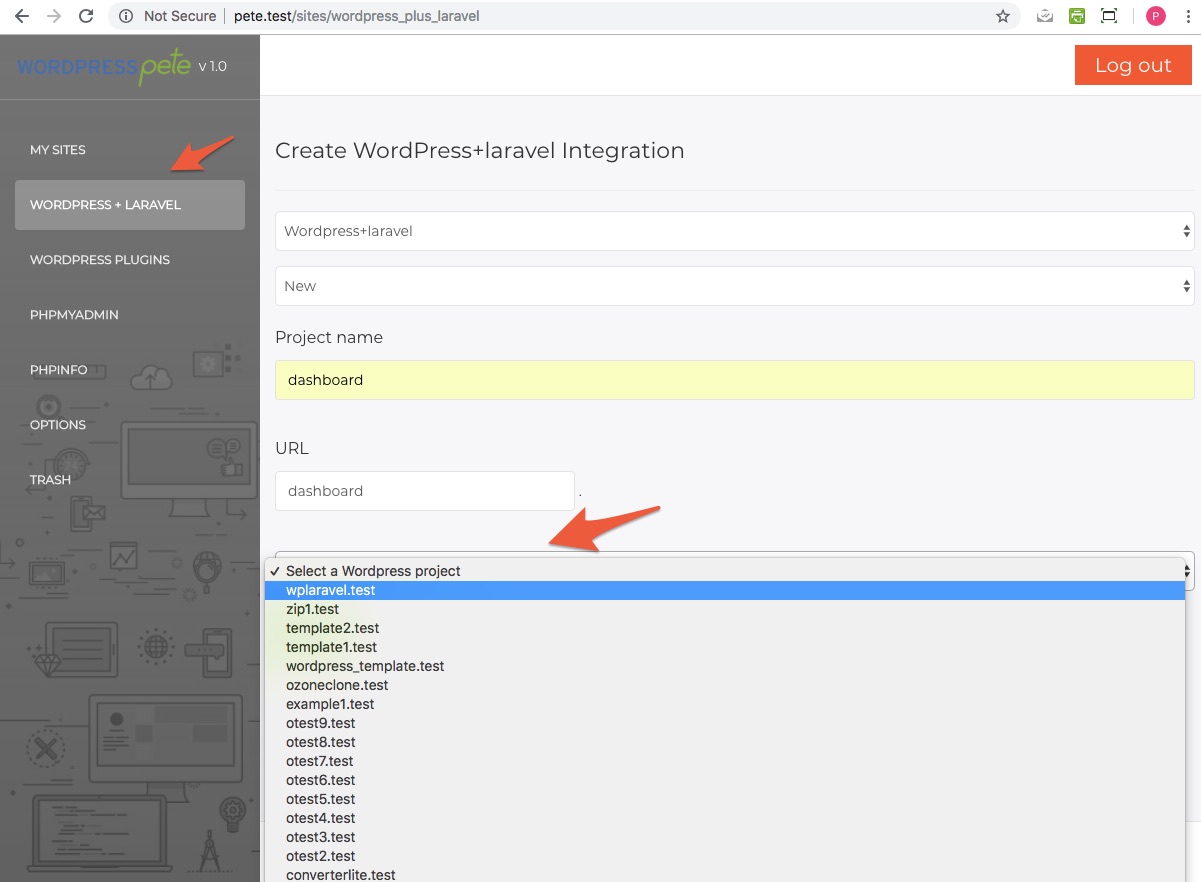Select otest2.test from the list

725,856
